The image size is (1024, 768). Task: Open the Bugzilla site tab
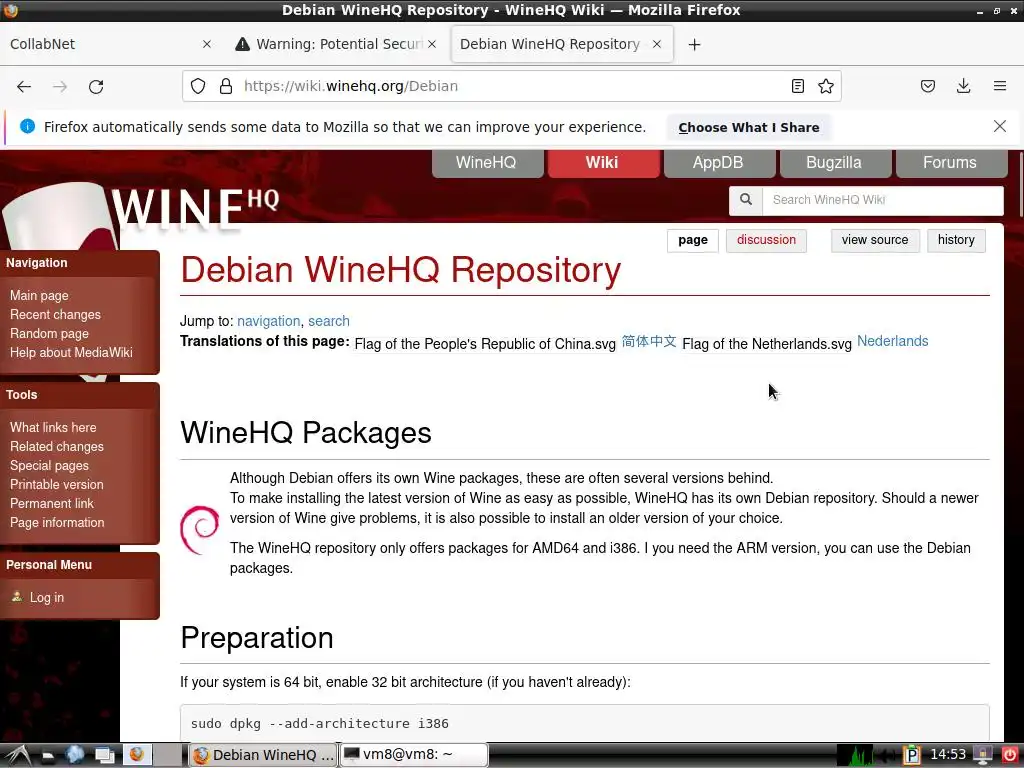pos(835,163)
